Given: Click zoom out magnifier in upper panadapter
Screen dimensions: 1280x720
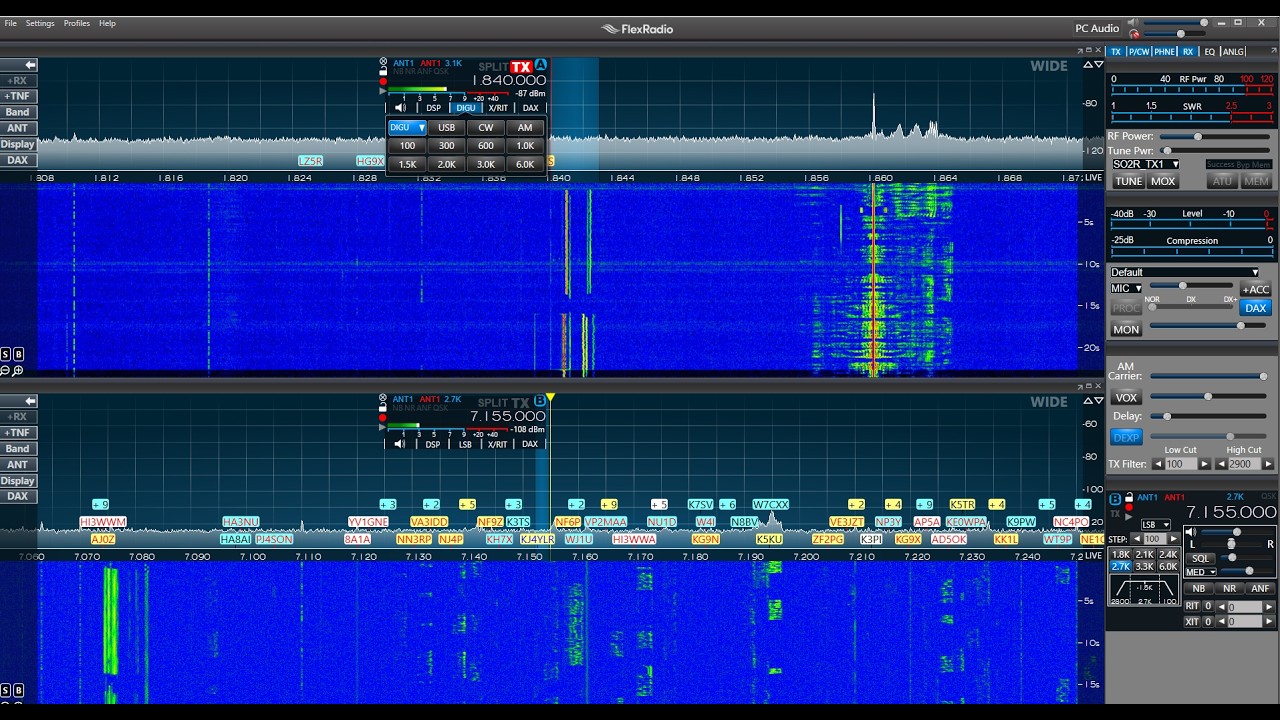Looking at the screenshot, I should (5, 370).
